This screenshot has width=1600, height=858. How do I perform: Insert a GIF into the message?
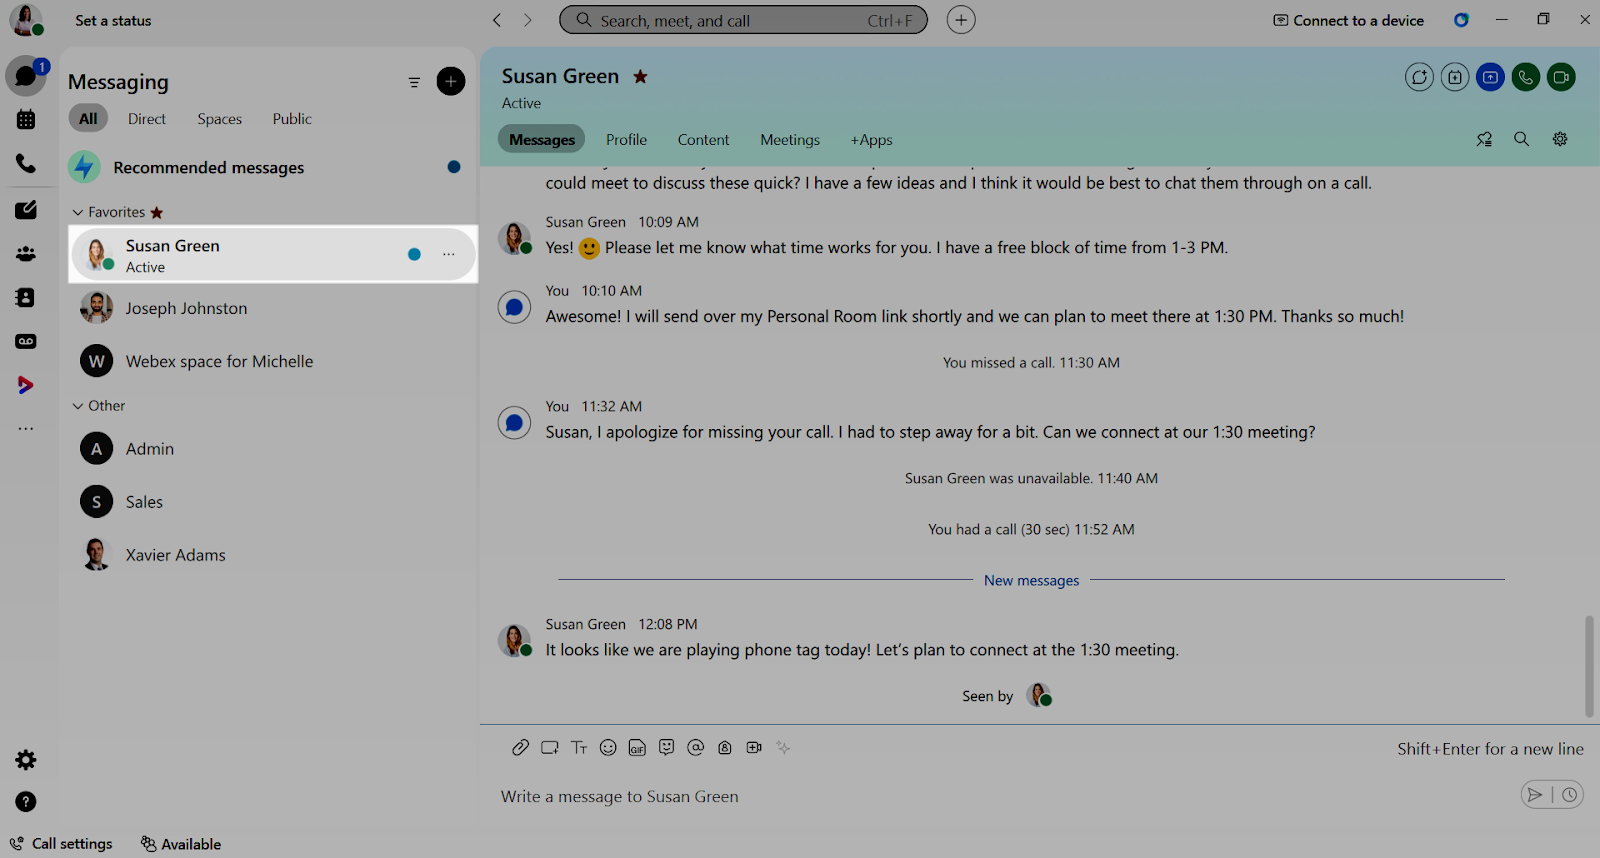pos(637,748)
